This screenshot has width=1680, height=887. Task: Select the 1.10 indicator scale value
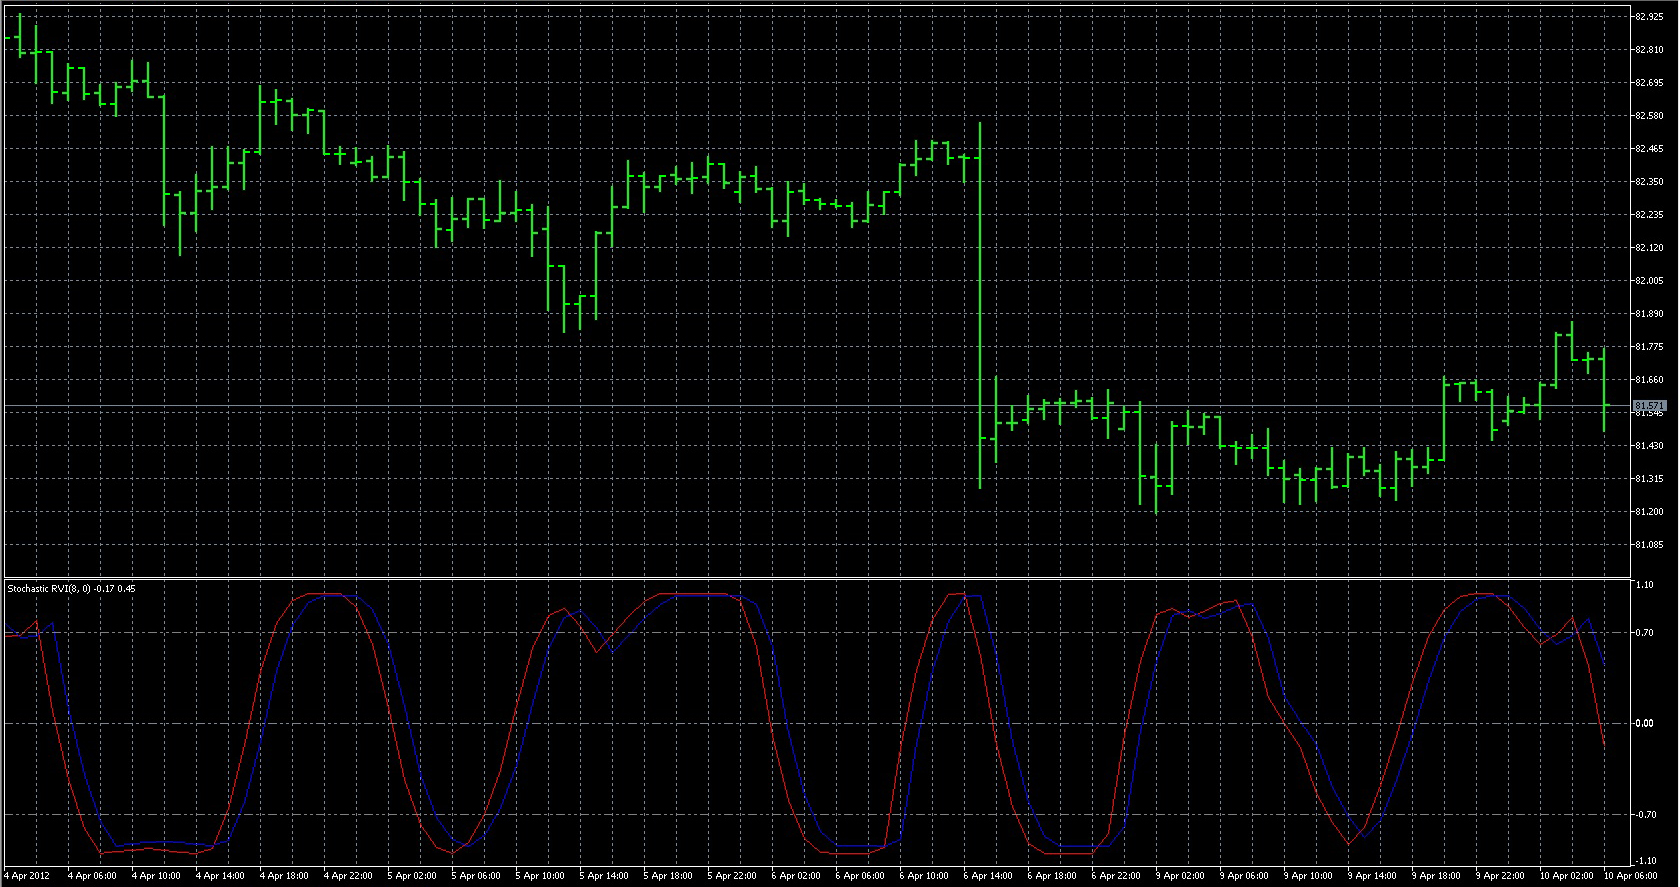coord(1644,585)
